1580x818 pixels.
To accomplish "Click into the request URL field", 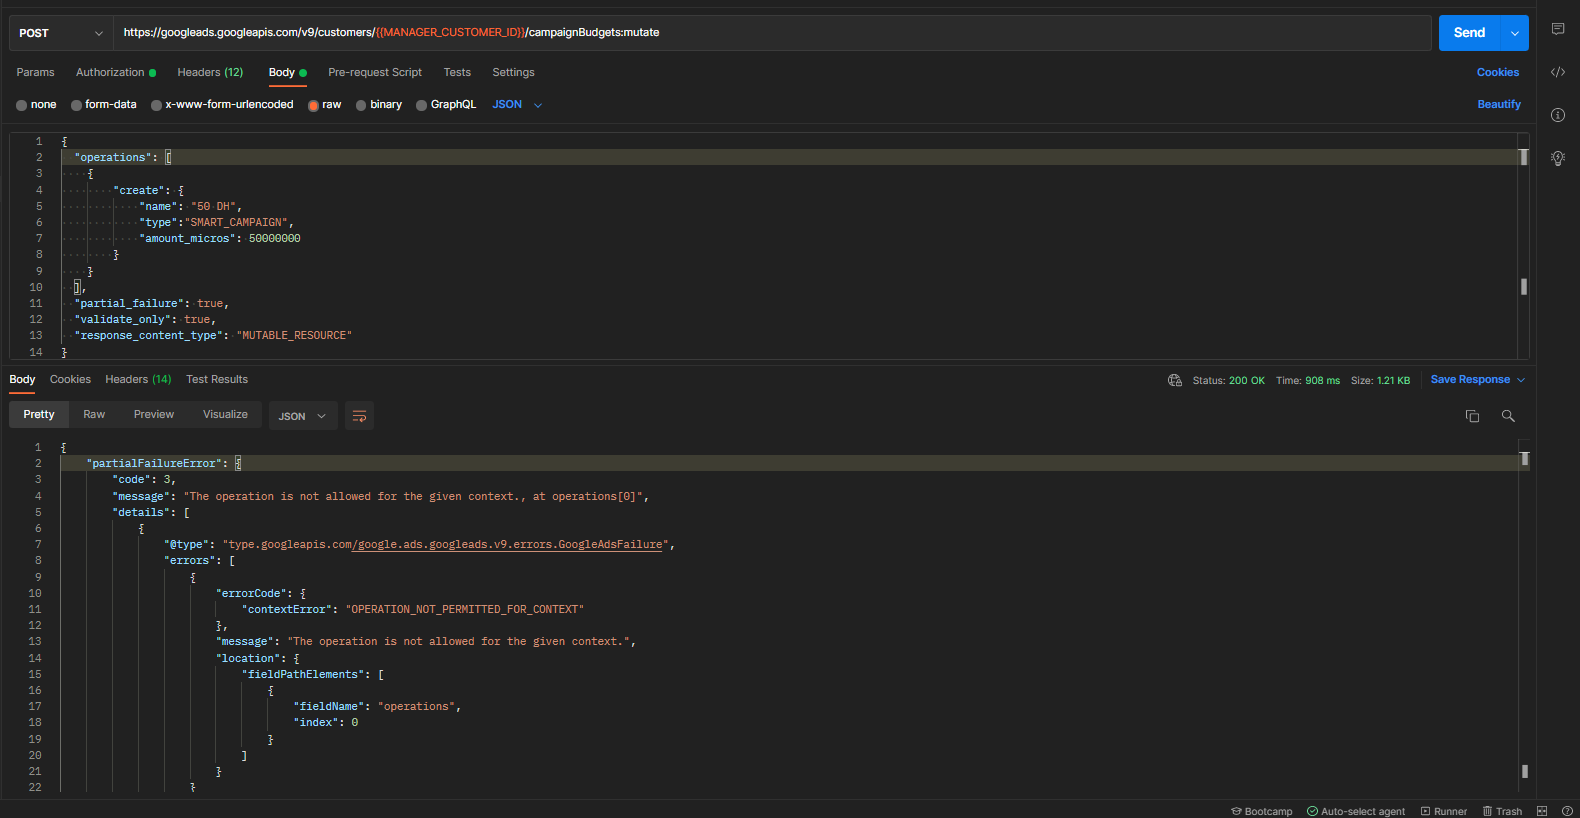I will coord(772,33).
